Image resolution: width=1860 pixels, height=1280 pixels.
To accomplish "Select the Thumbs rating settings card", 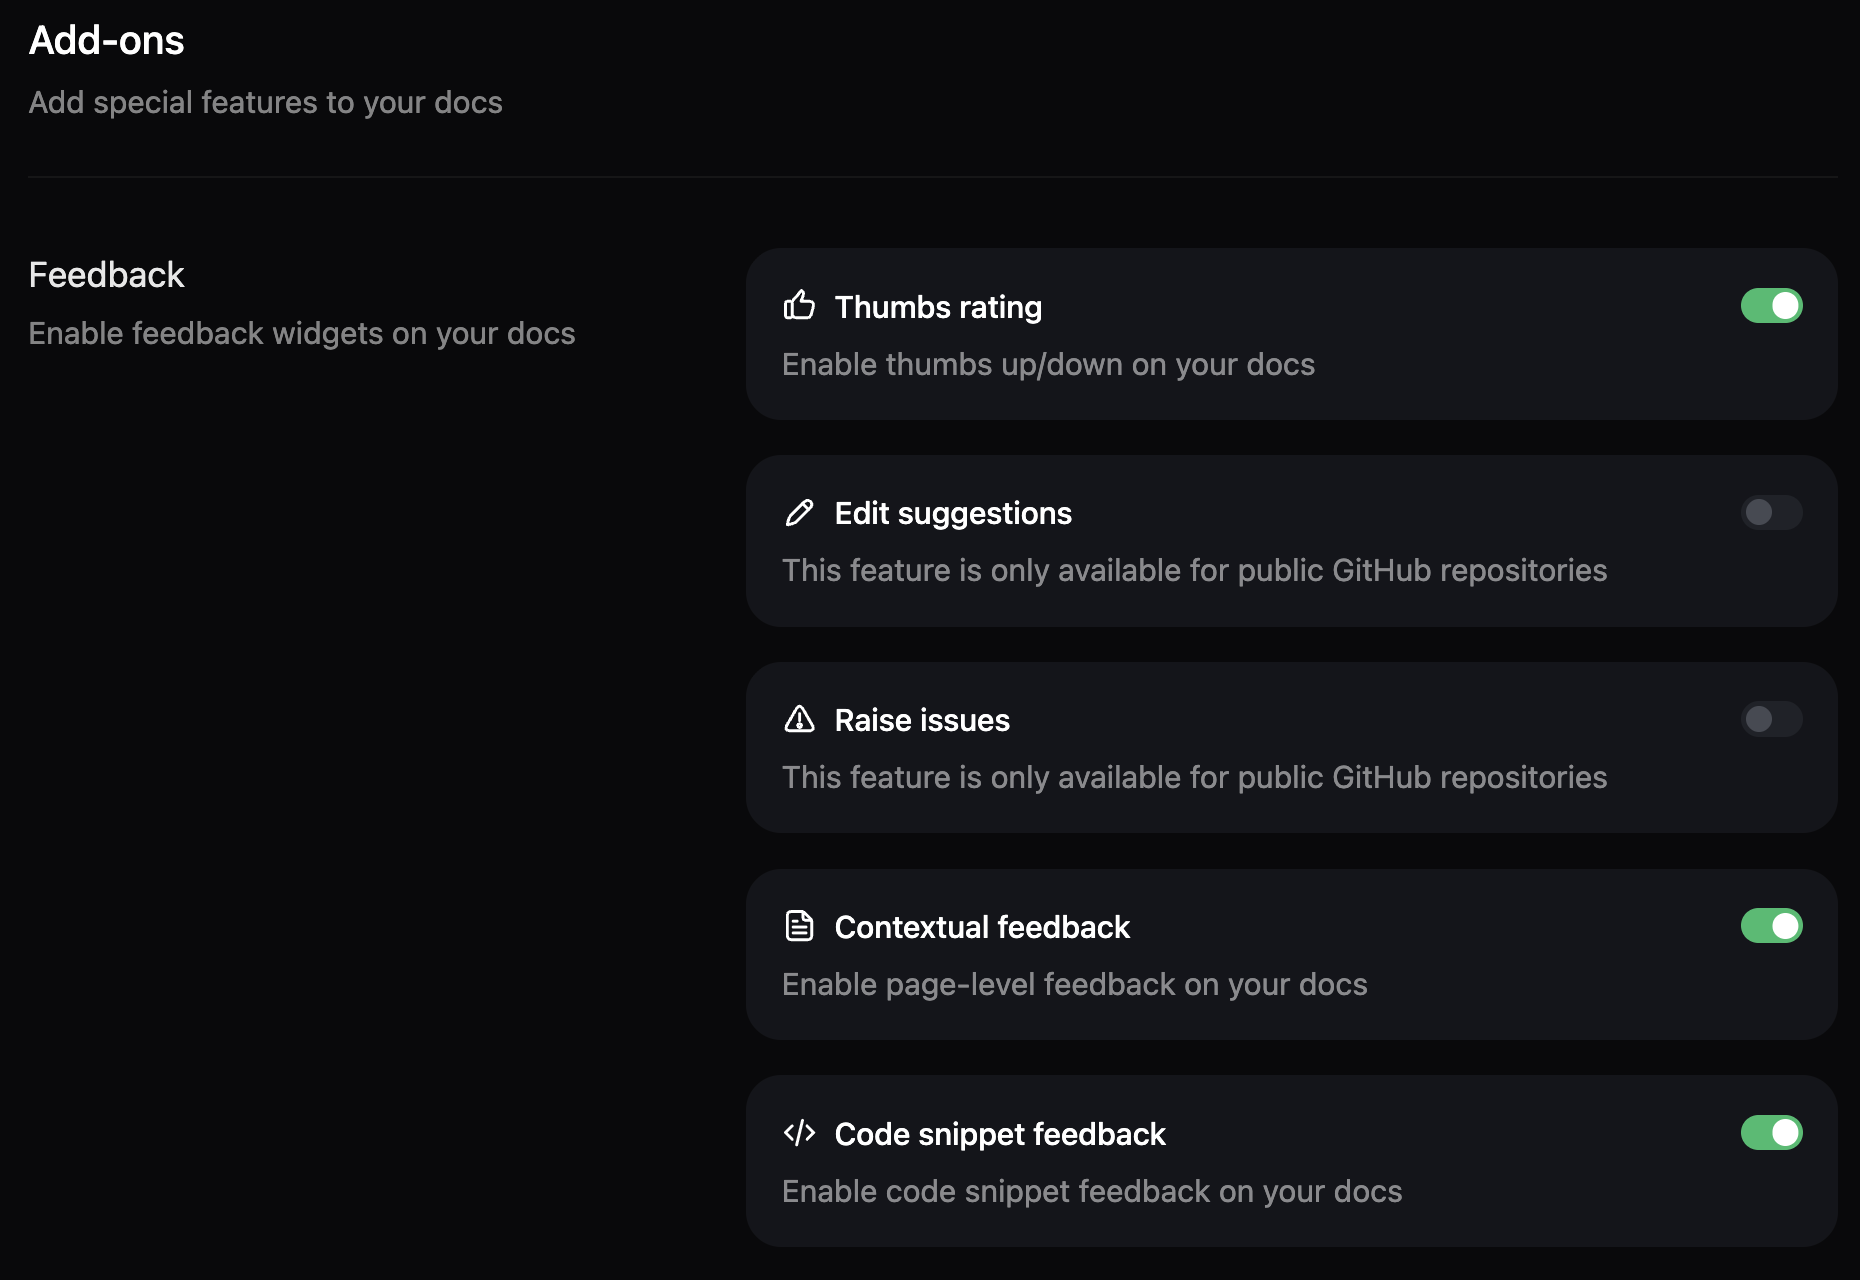I will click(x=1292, y=335).
